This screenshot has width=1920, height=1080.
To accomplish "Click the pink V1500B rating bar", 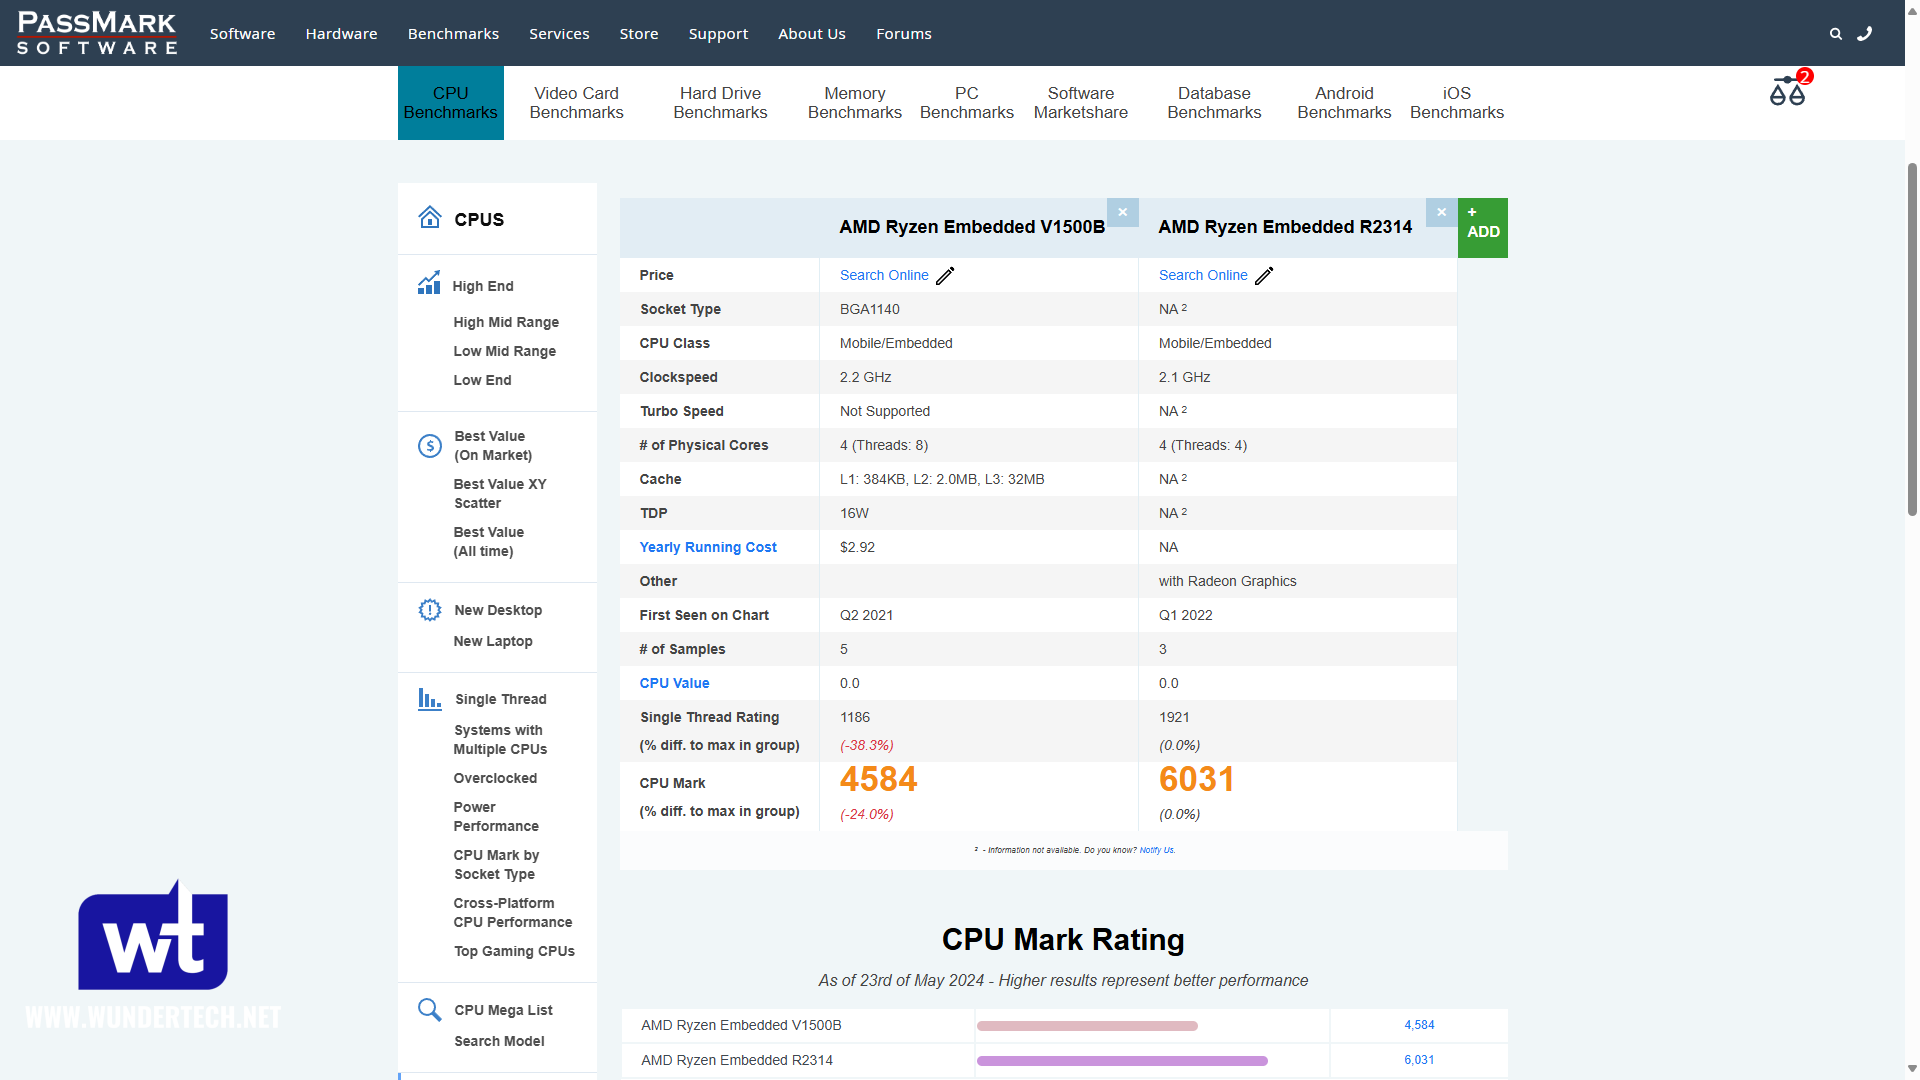I will [x=1087, y=1026].
